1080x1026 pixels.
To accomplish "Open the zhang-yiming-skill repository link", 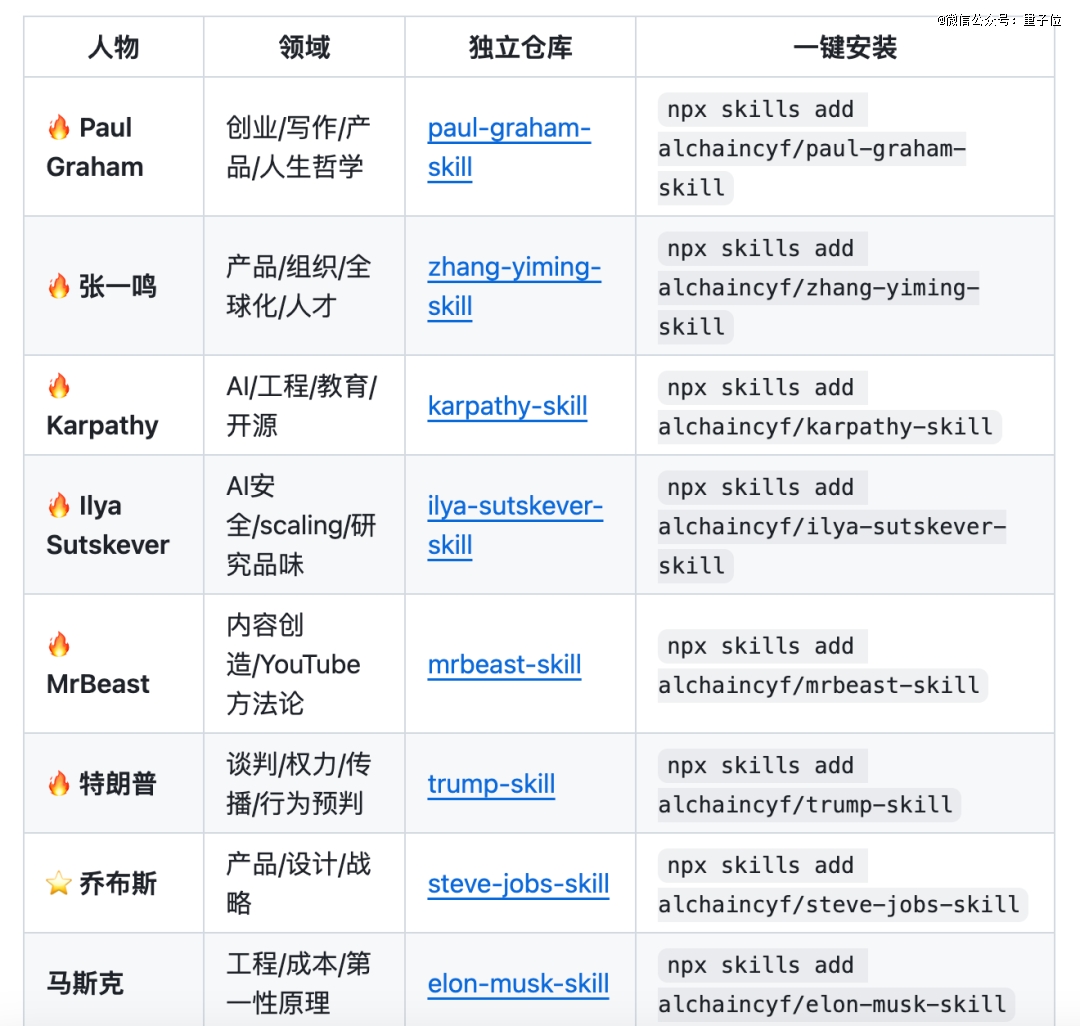I will 514,268.
